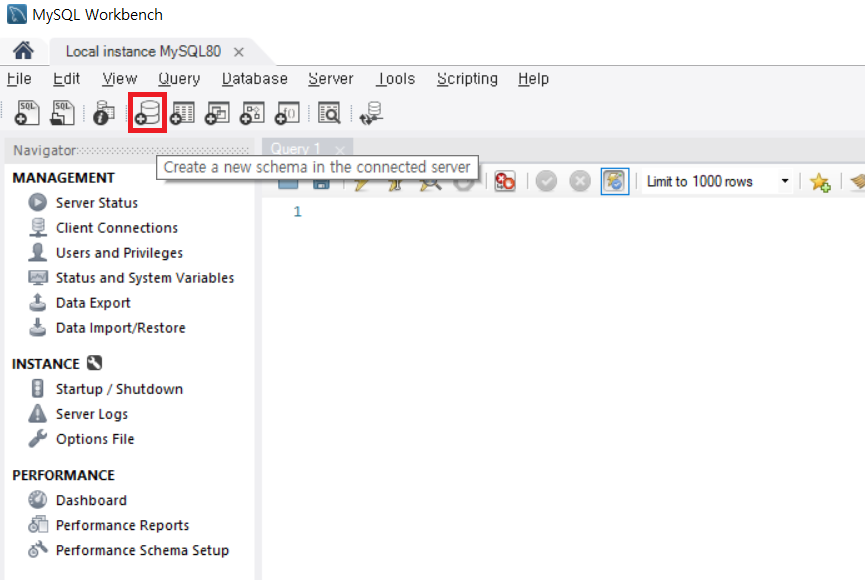Open the Scripting menu
This screenshot has width=865, height=580.
pos(467,79)
